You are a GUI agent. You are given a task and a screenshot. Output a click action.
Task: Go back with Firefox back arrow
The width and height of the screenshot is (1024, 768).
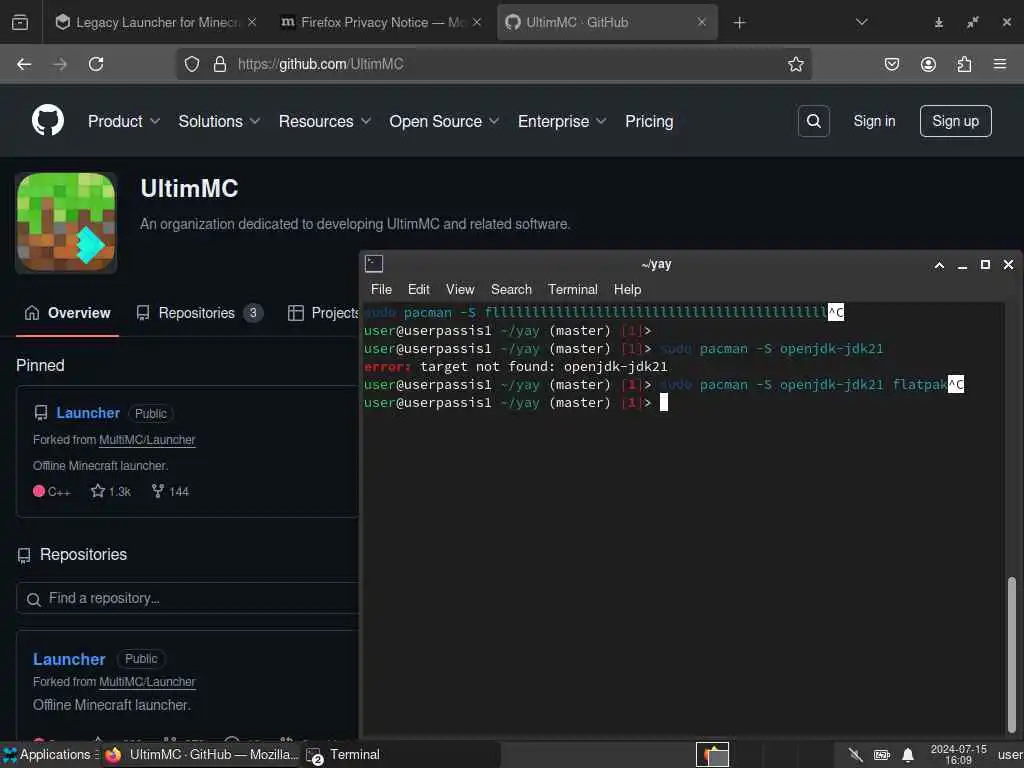pos(24,64)
